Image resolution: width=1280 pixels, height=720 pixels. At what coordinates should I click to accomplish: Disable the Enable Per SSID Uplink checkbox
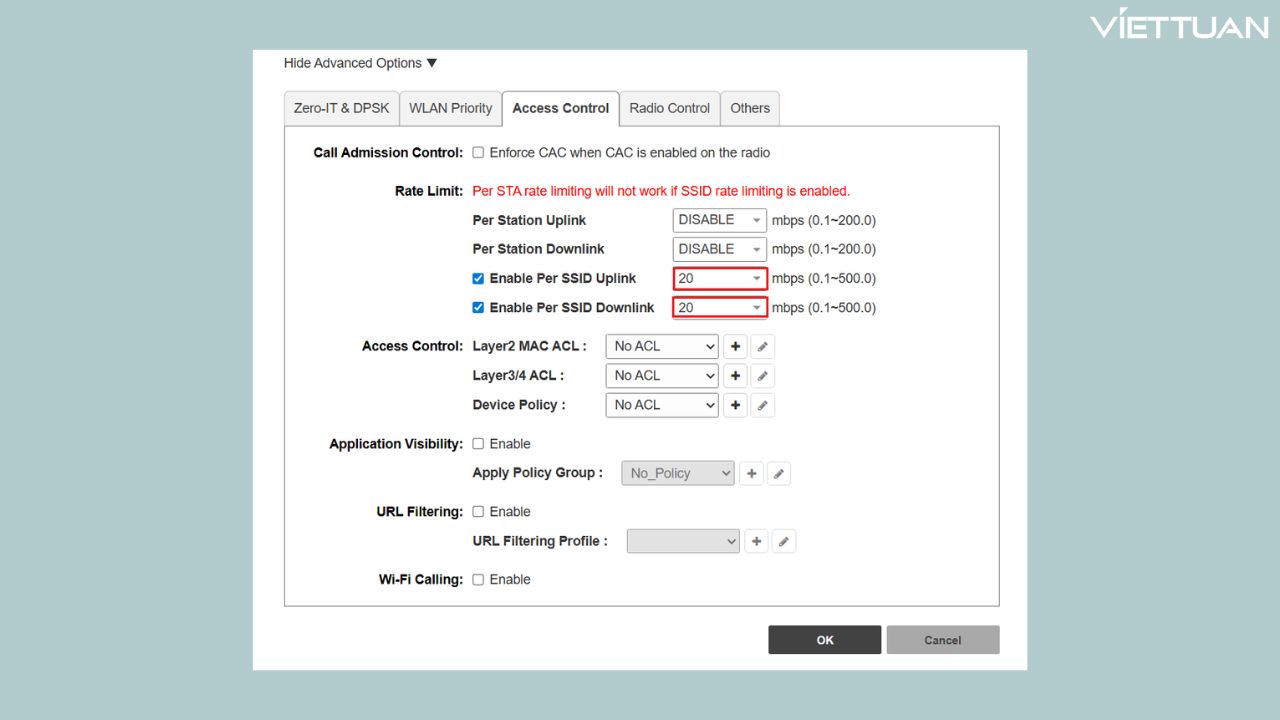(478, 278)
